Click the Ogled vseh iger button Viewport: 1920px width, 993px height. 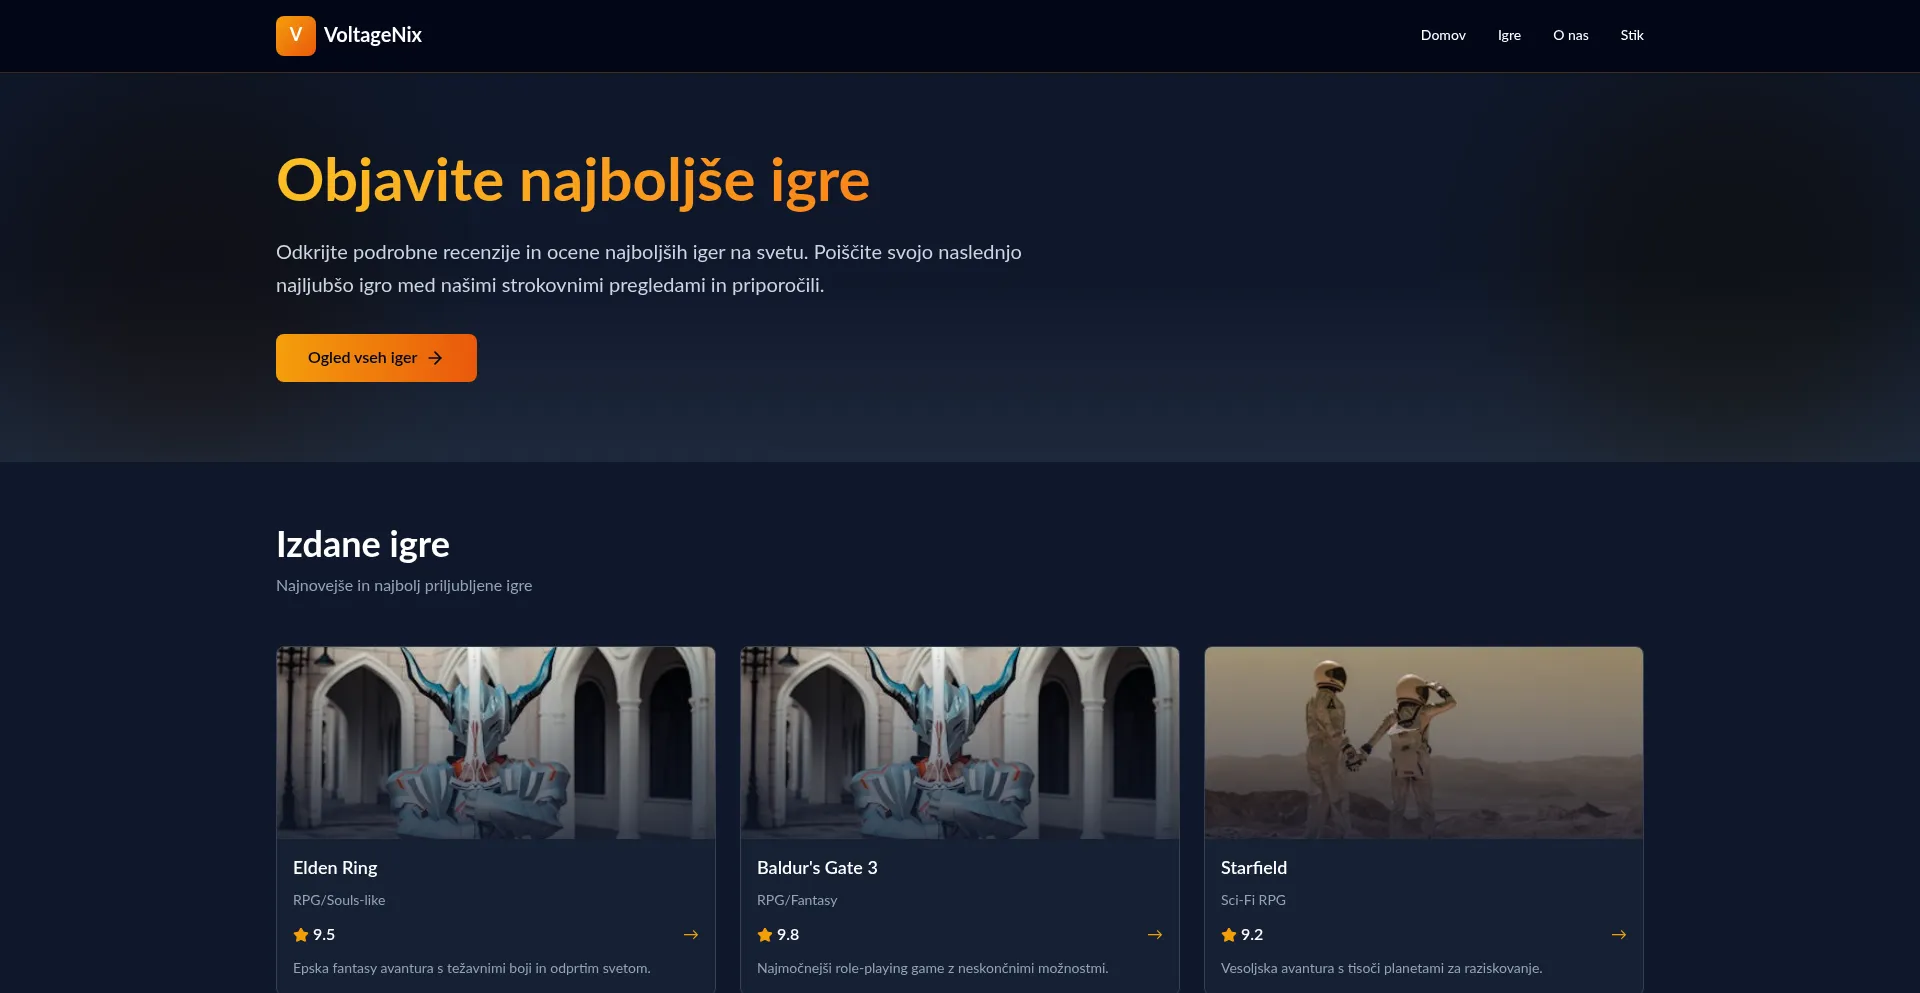pos(376,358)
